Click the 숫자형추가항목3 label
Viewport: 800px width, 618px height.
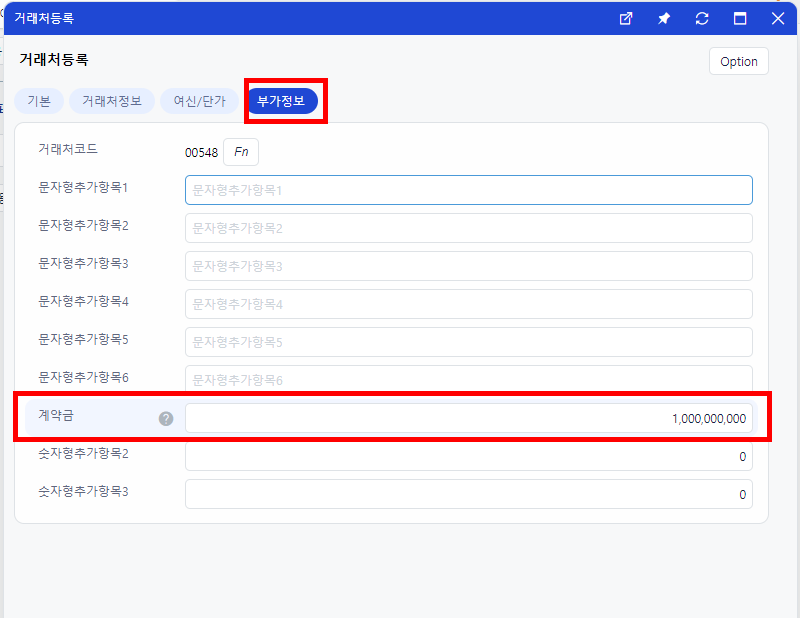83,491
